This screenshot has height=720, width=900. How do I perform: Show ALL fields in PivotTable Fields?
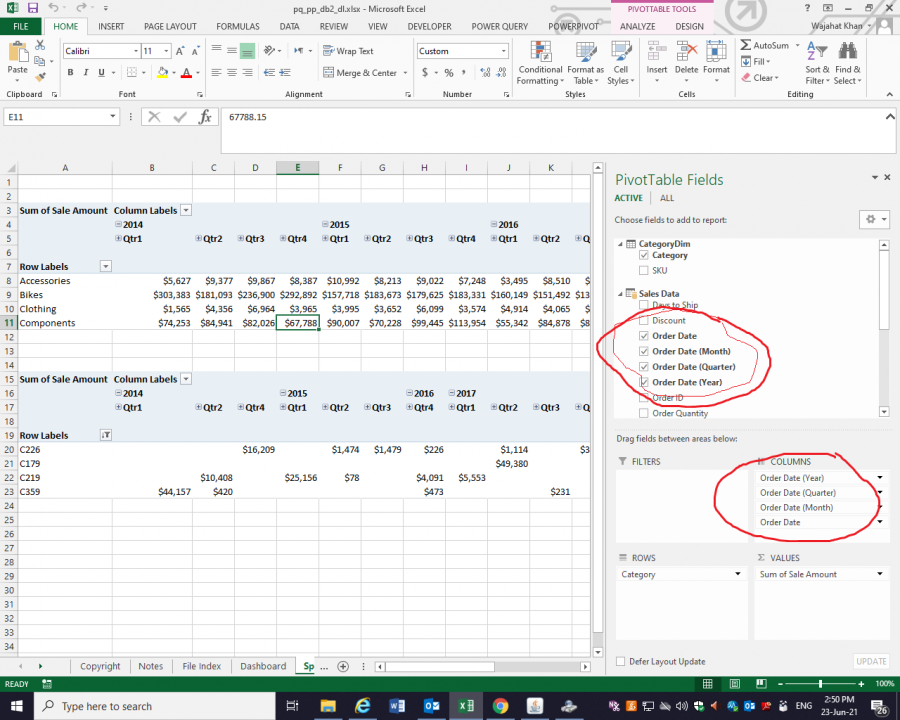[666, 198]
